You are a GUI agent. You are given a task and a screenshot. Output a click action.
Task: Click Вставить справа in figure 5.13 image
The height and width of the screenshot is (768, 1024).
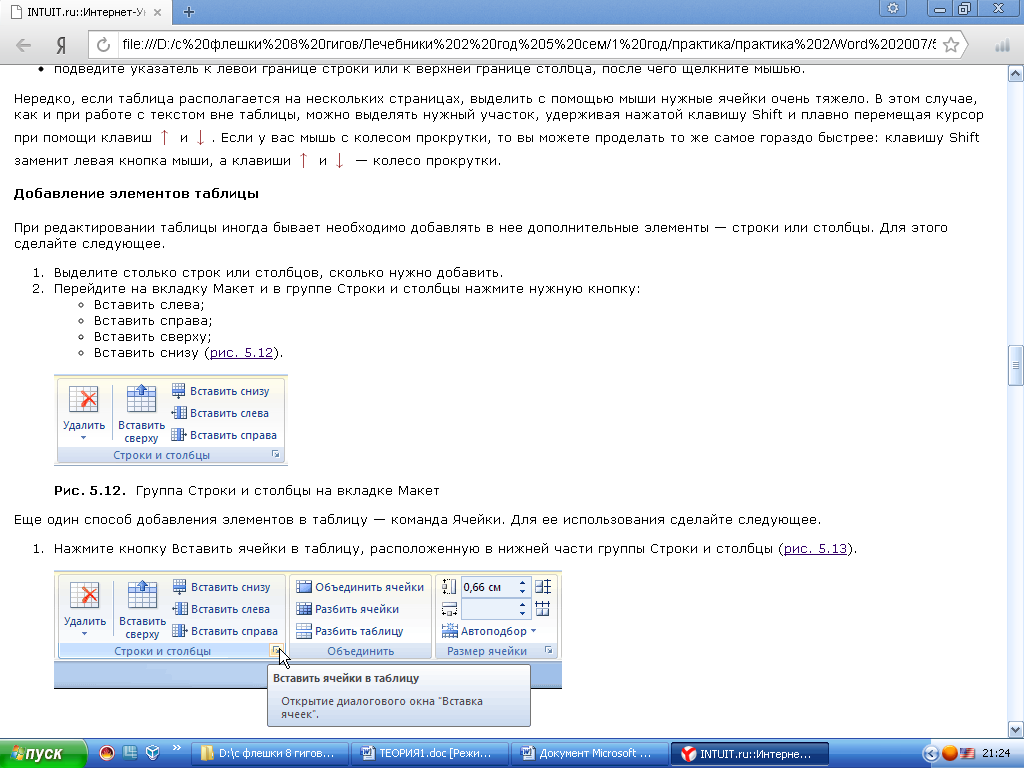coord(225,631)
